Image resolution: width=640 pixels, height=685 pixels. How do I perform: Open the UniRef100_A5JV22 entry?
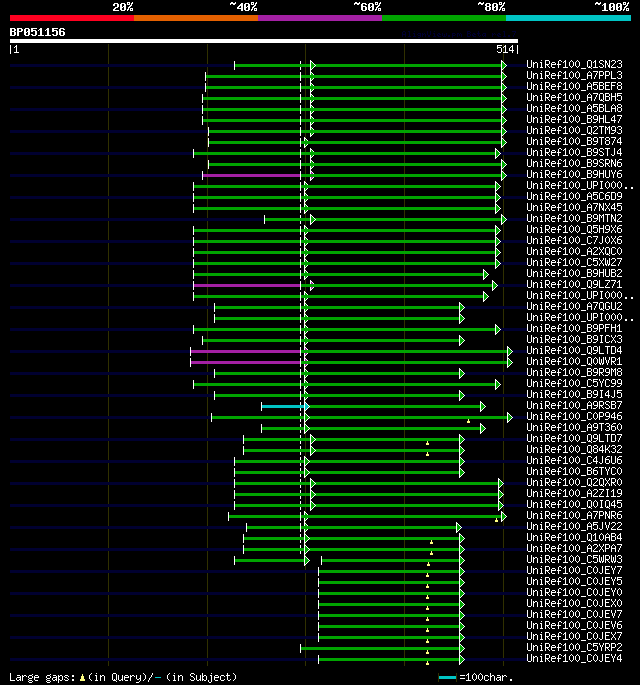(x=574, y=526)
